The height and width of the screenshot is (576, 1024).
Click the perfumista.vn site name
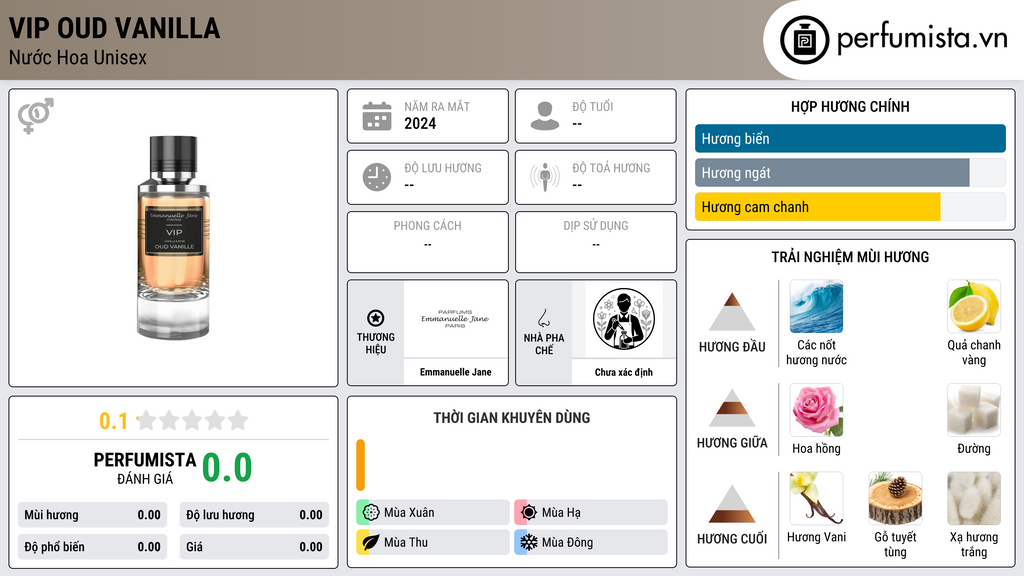[922, 39]
